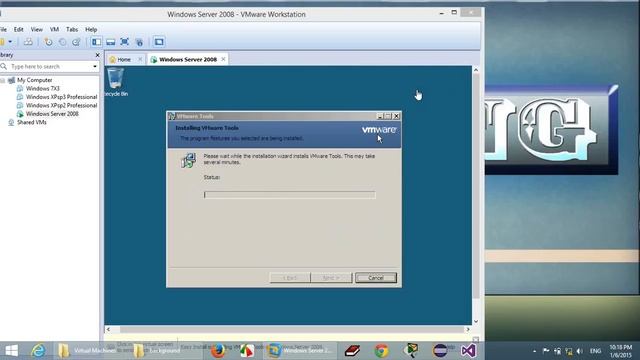Close the Windows Server 2008 tab

223,59
